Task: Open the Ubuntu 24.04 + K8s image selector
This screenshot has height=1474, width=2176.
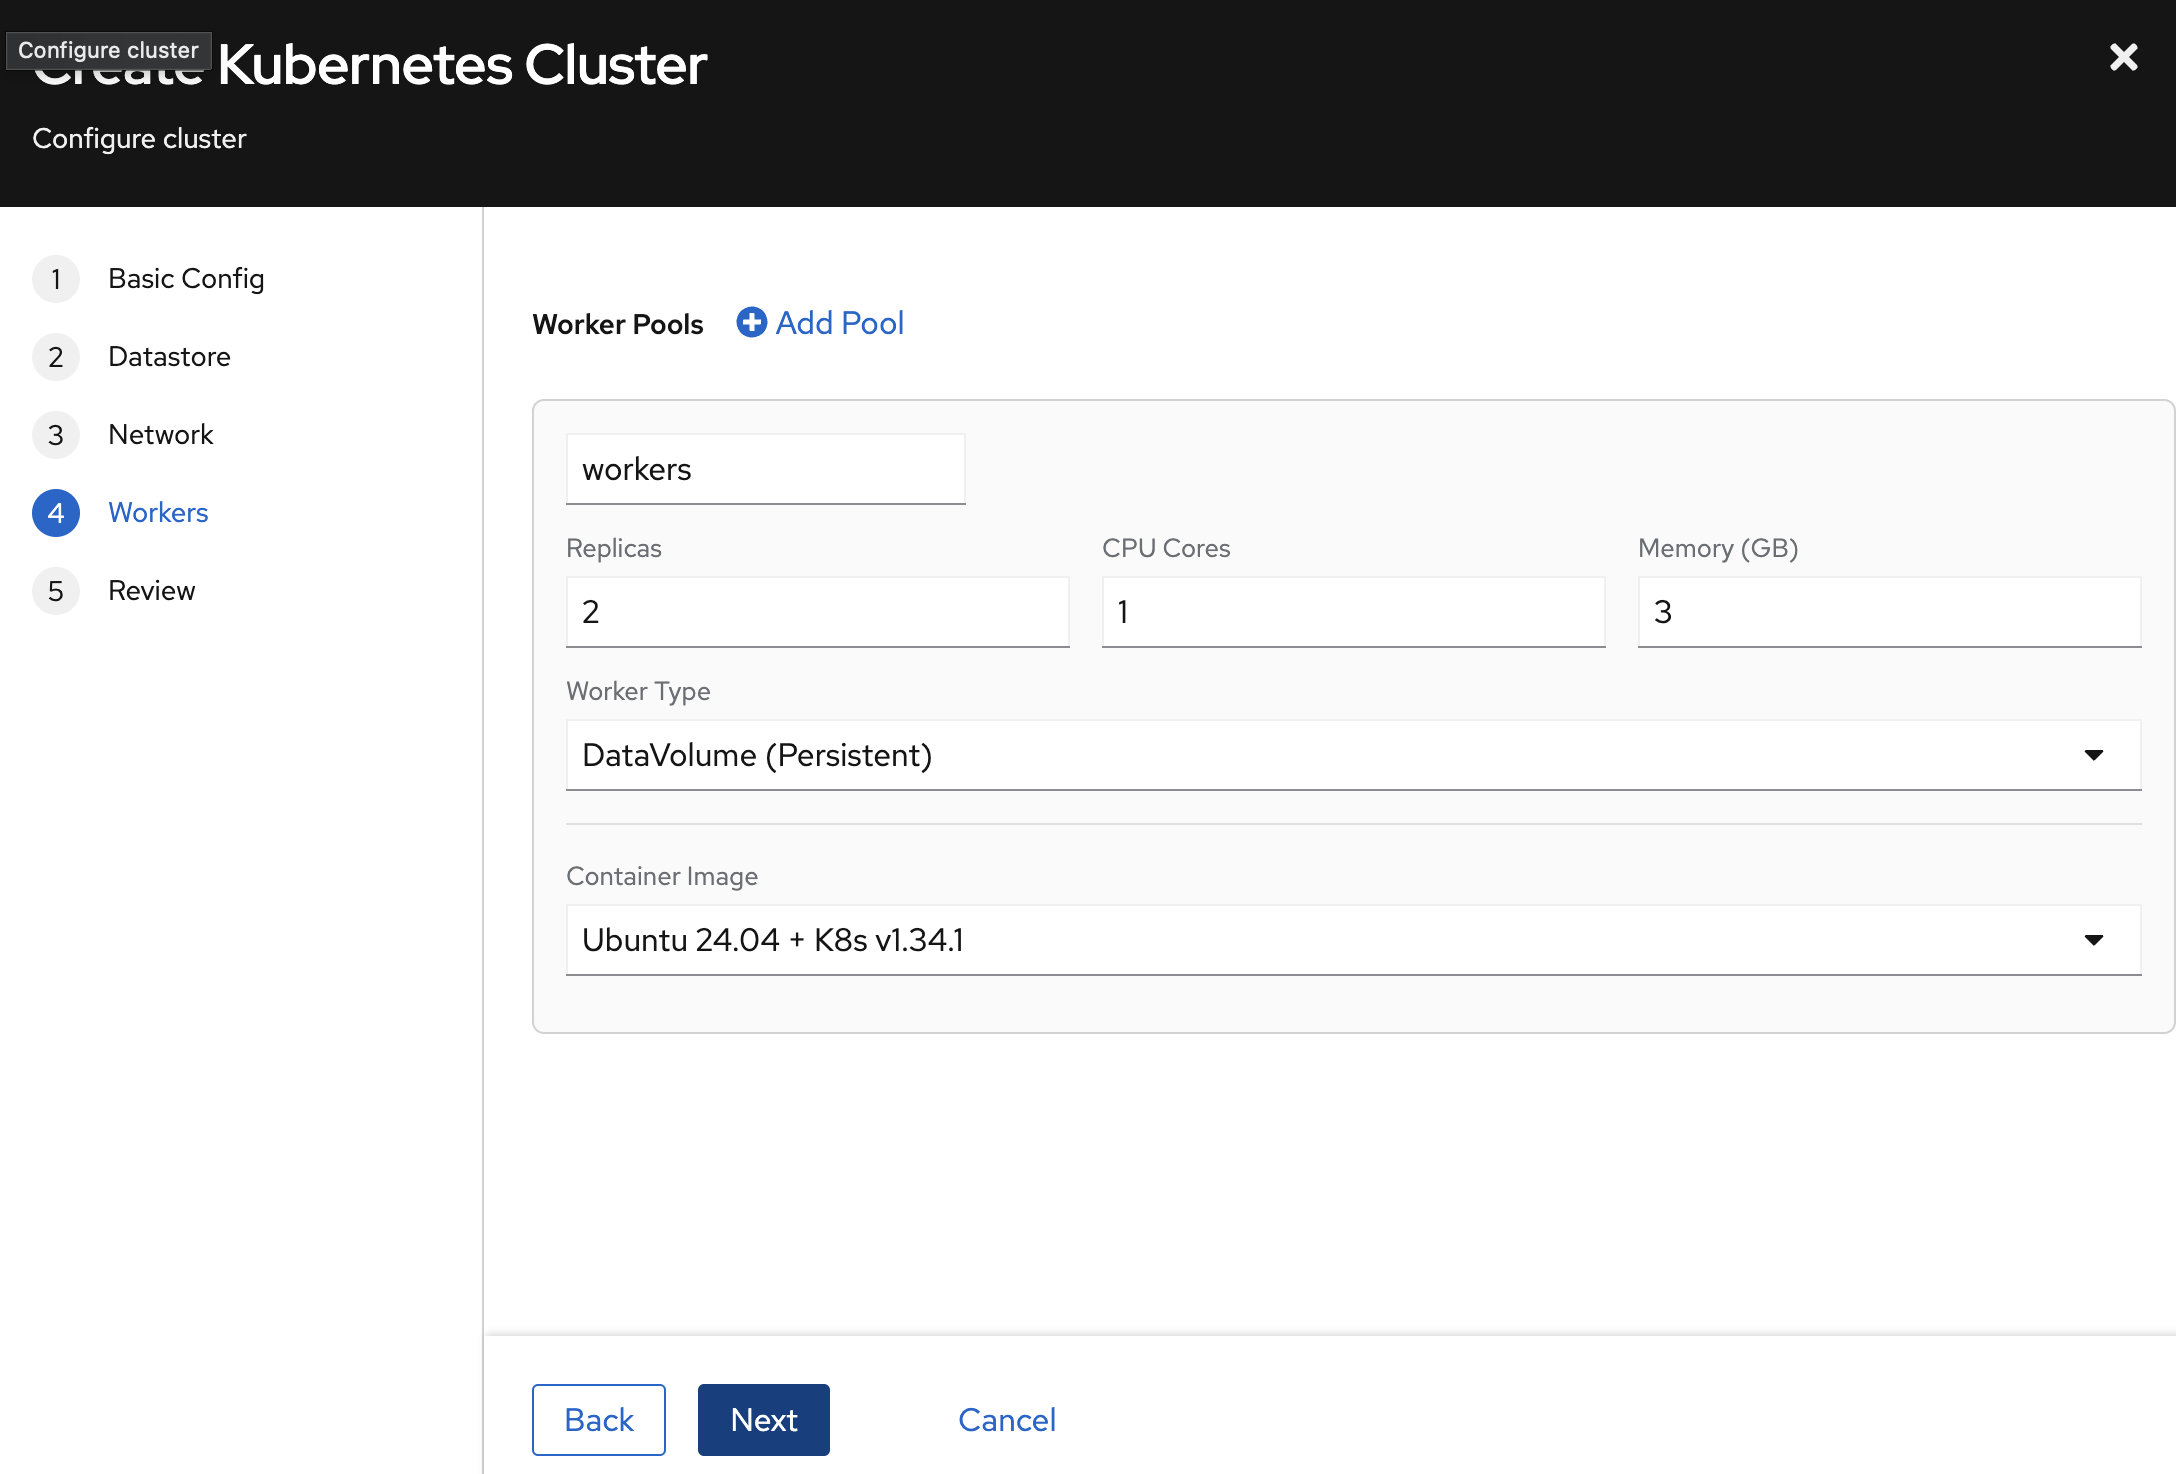Action: tap(1300, 940)
